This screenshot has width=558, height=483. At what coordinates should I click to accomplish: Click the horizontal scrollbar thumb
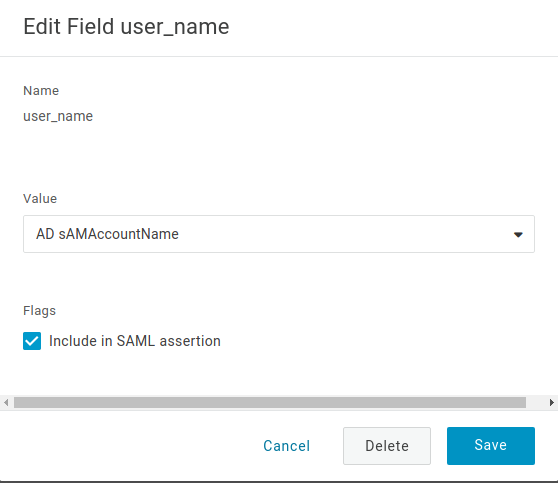pos(270,403)
